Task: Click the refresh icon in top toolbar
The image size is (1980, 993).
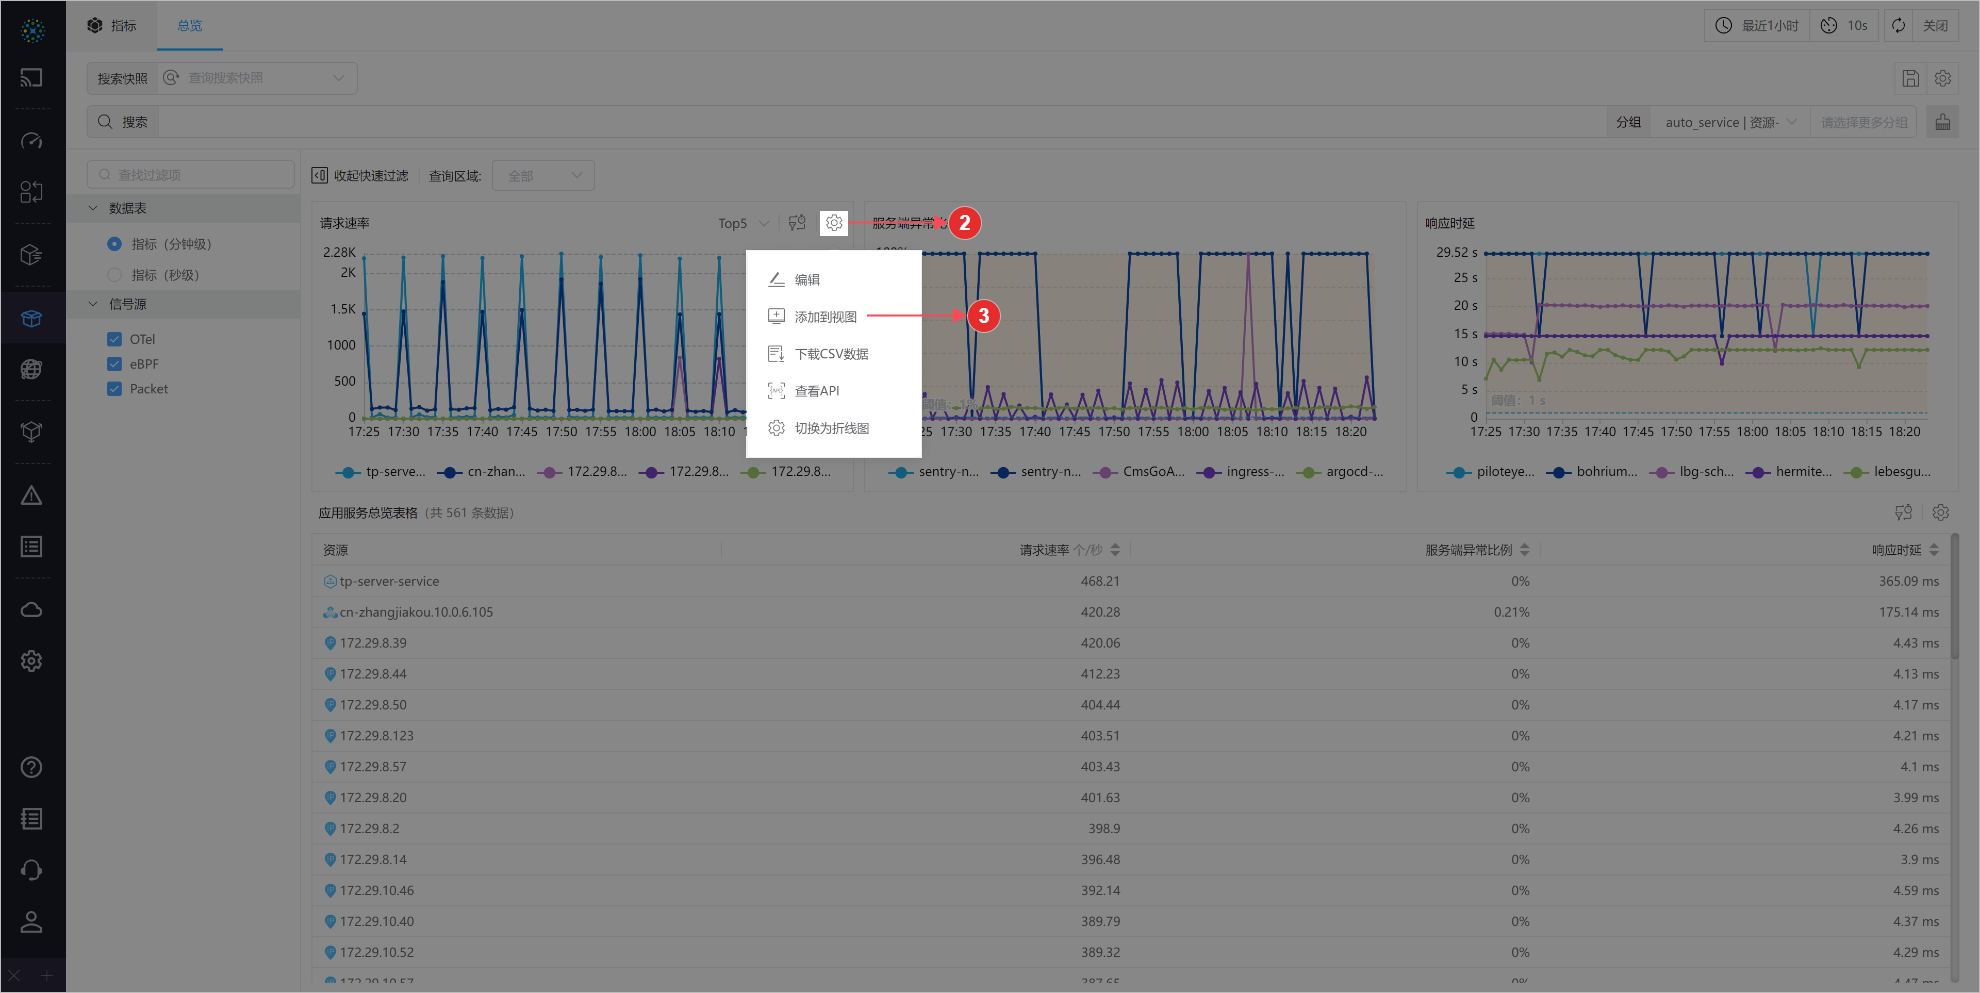Action: pyautogui.click(x=1898, y=26)
